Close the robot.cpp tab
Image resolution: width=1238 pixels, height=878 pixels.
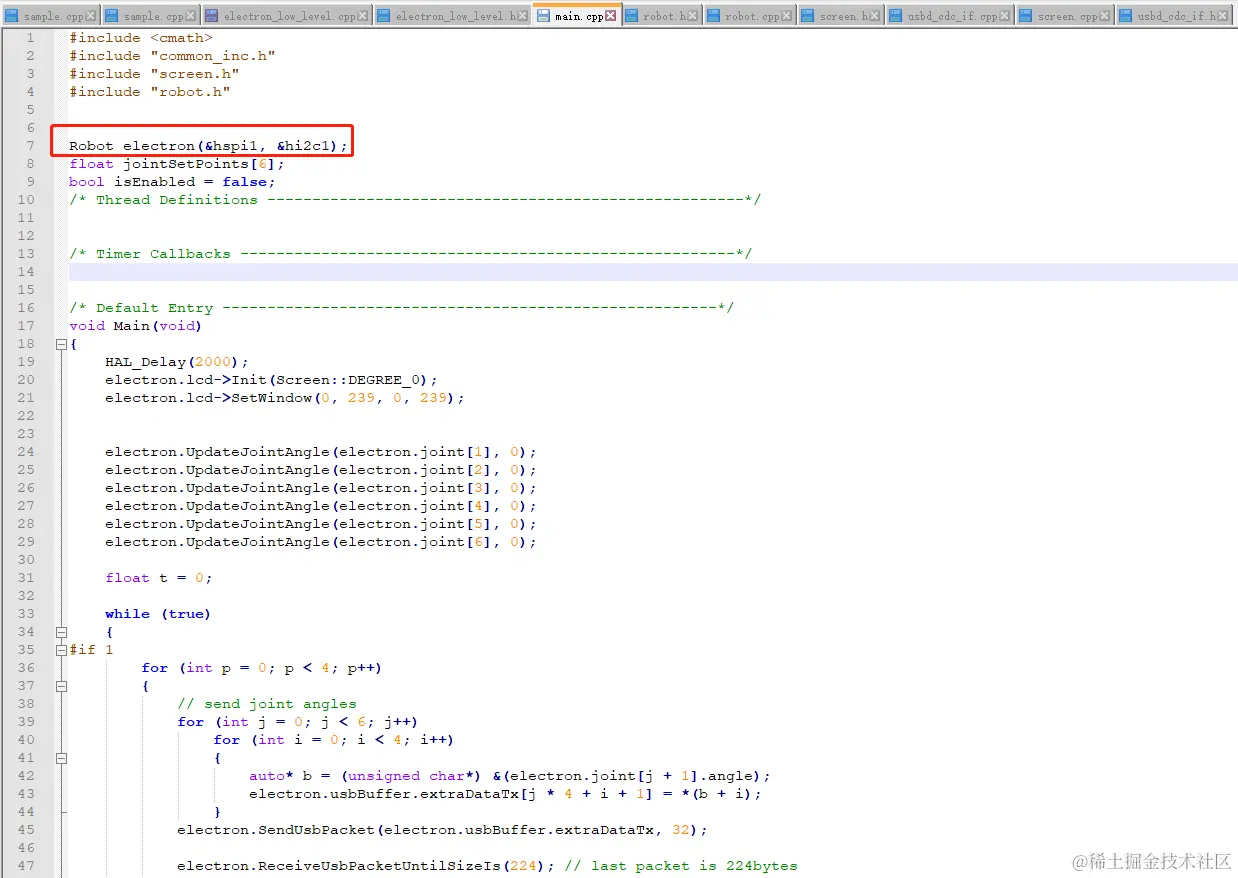(787, 16)
